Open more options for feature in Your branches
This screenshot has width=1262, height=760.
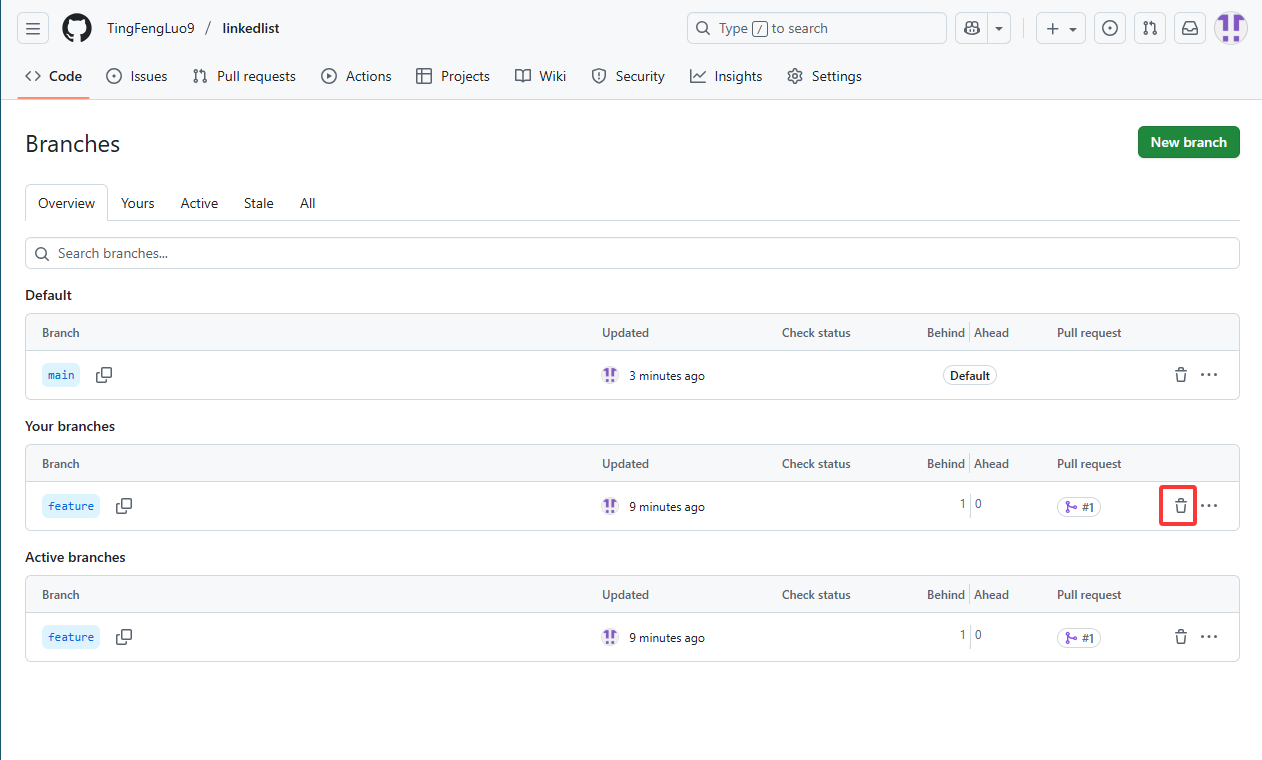[1209, 506]
